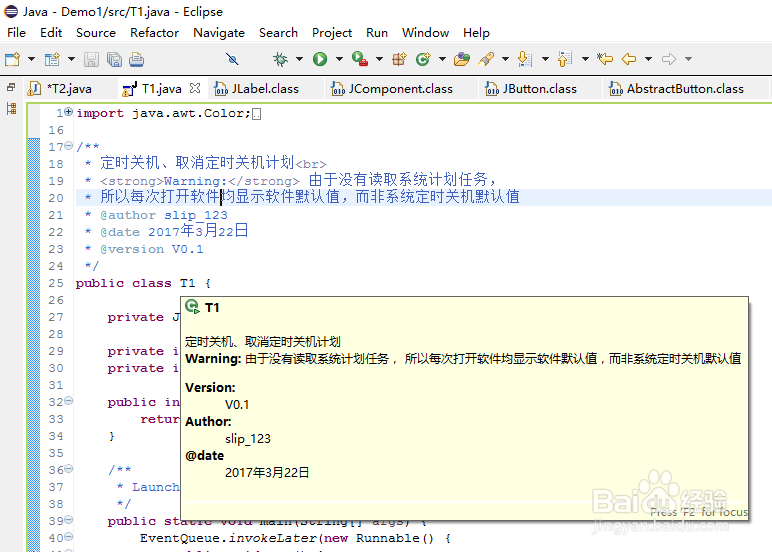Click the Restore view icon in left sidebar
The width and height of the screenshot is (772, 552).
click(x=11, y=87)
